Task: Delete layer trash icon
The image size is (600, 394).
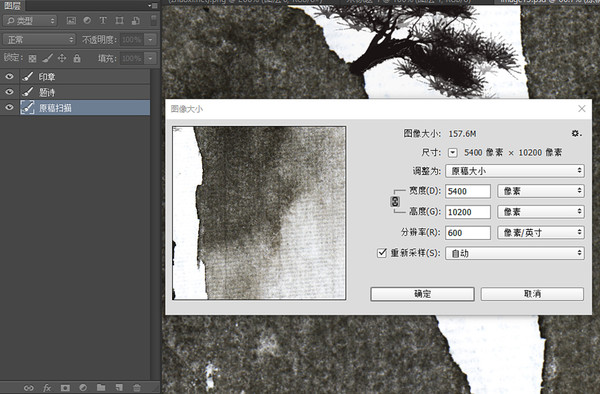Action: pos(137,387)
